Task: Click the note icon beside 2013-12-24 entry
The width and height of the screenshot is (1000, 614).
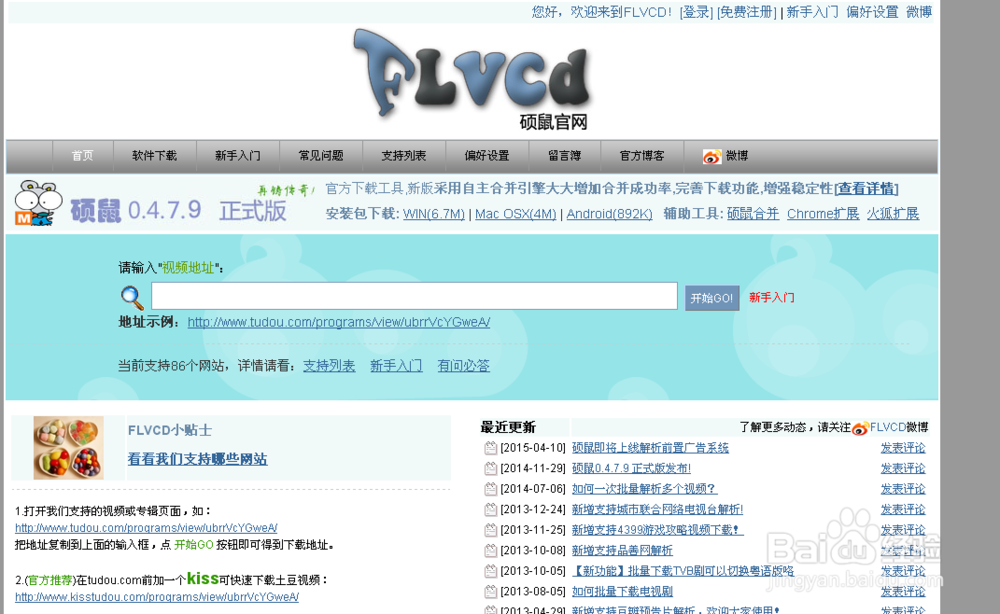Action: click(x=490, y=509)
